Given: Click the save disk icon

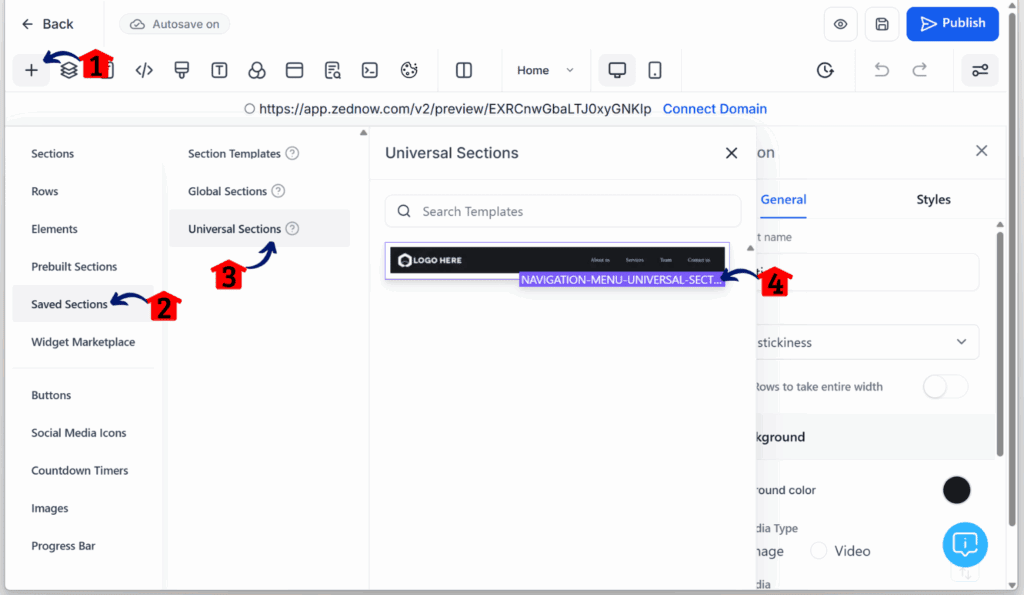Looking at the screenshot, I should 882,24.
